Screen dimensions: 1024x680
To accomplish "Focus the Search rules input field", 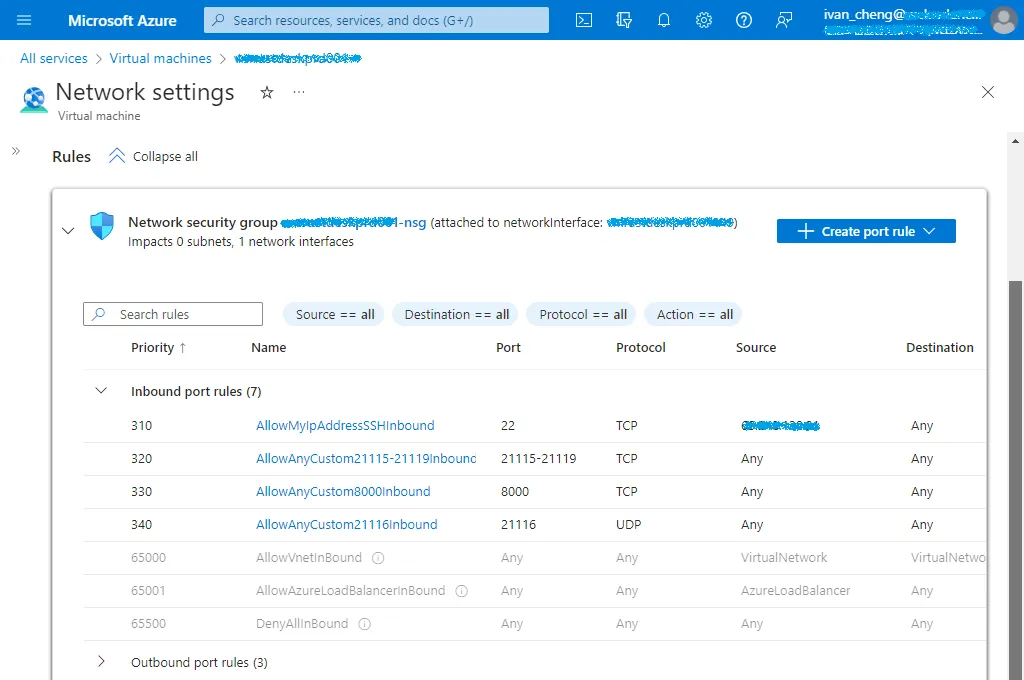I will [x=173, y=314].
